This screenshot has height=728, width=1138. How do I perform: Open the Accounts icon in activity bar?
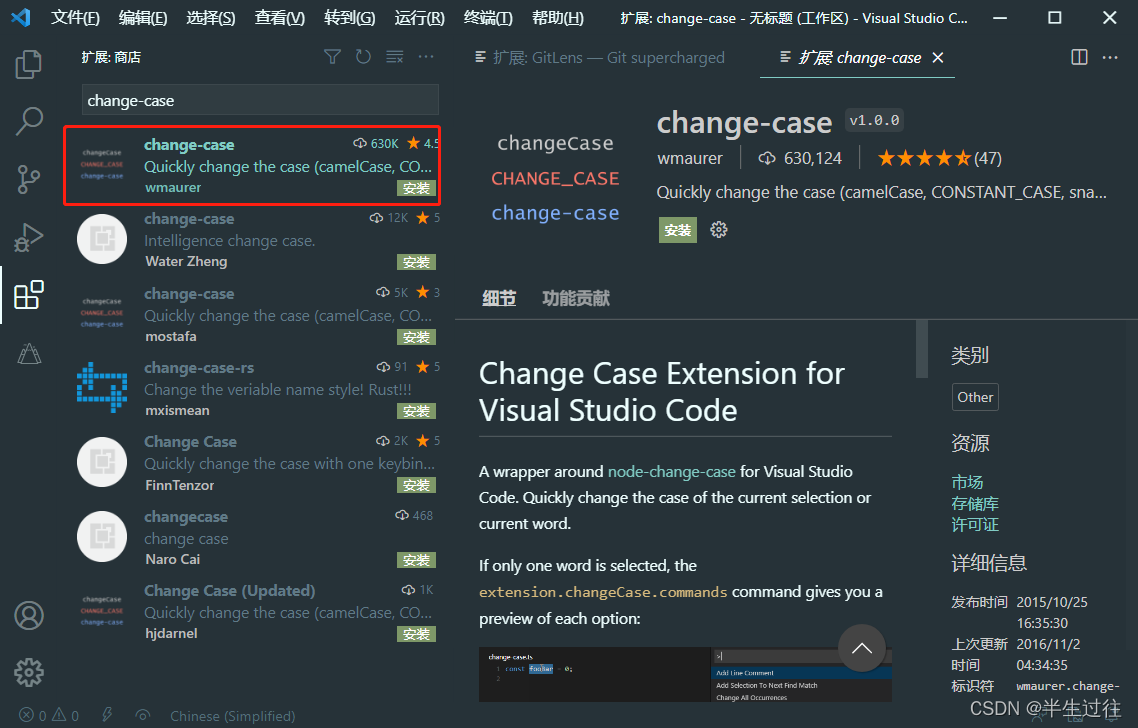click(x=29, y=615)
